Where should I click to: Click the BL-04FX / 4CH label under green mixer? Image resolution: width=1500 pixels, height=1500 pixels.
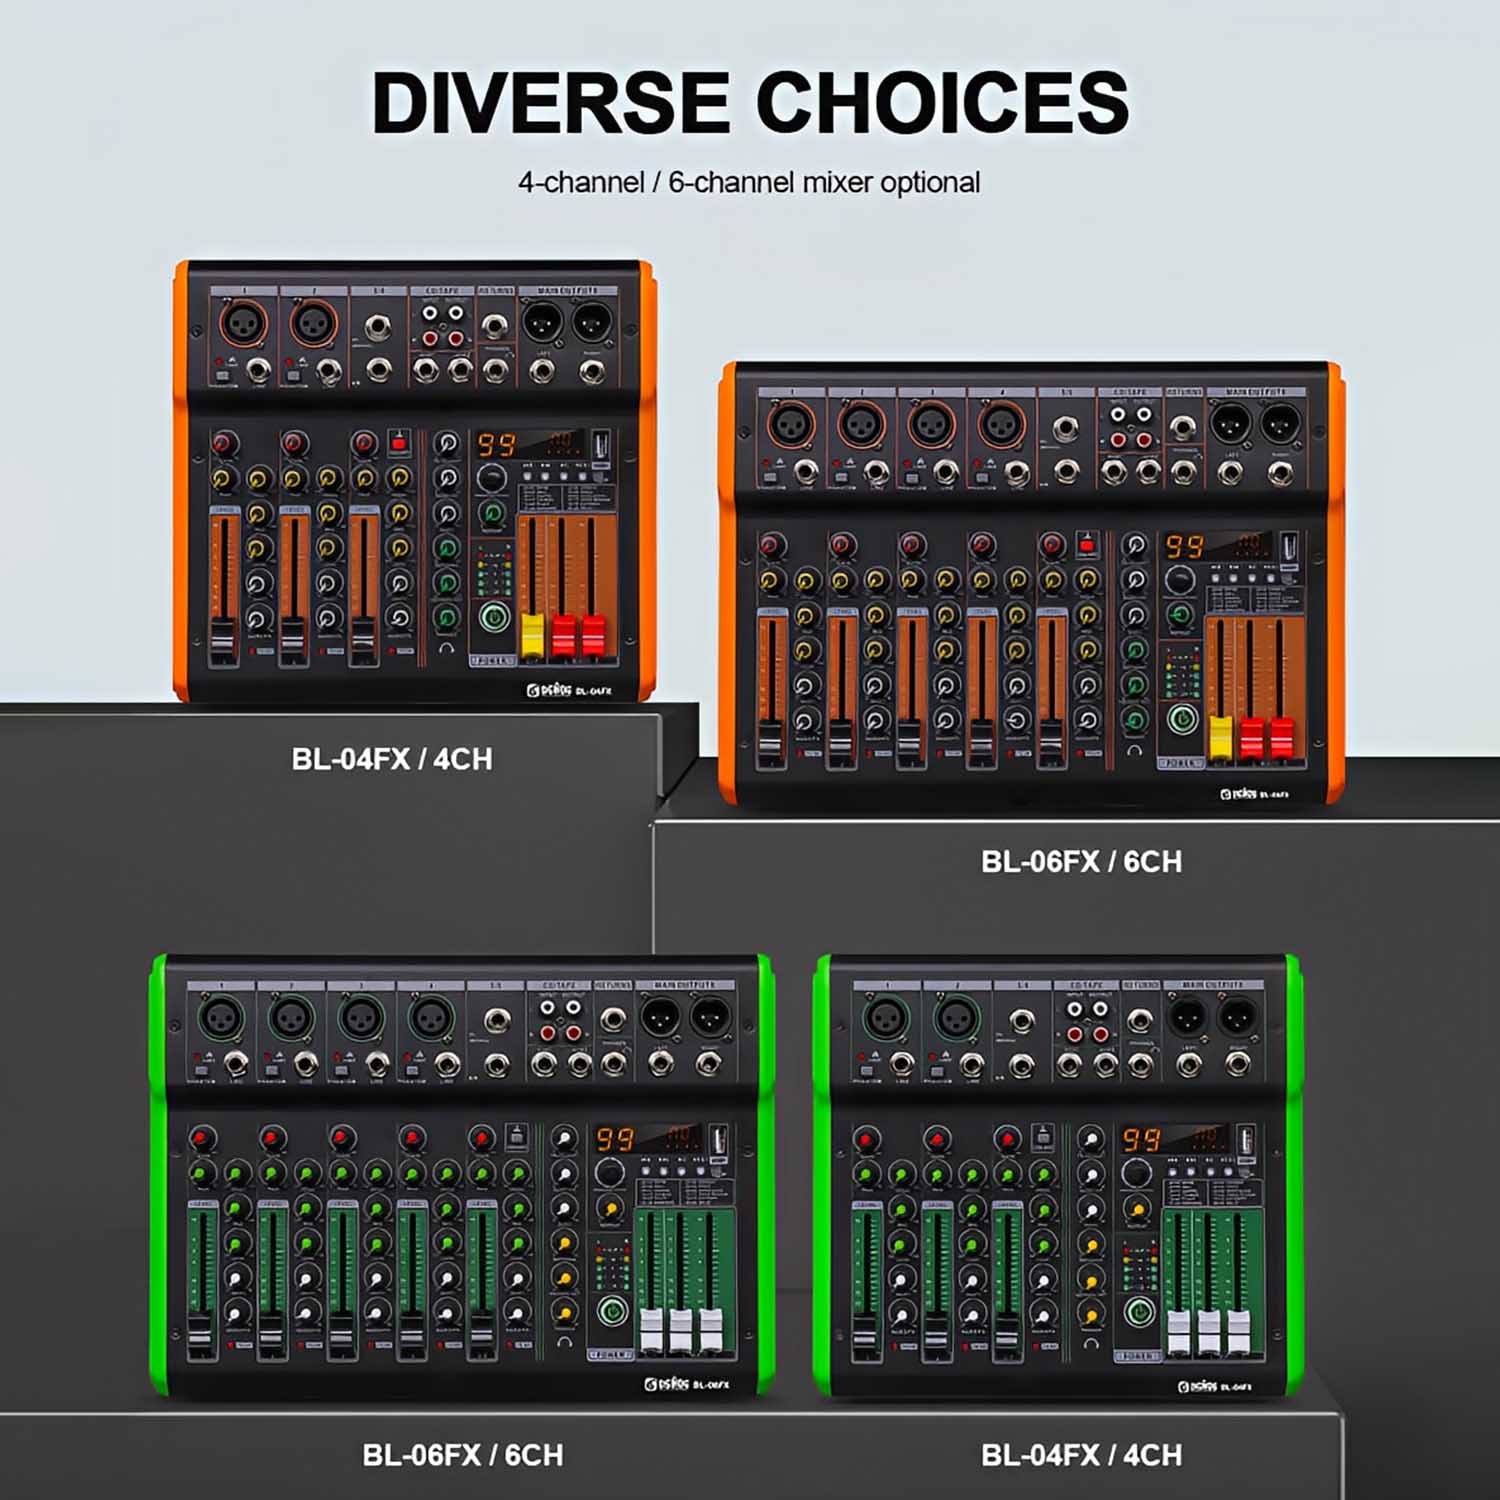pyautogui.click(x=1081, y=1454)
